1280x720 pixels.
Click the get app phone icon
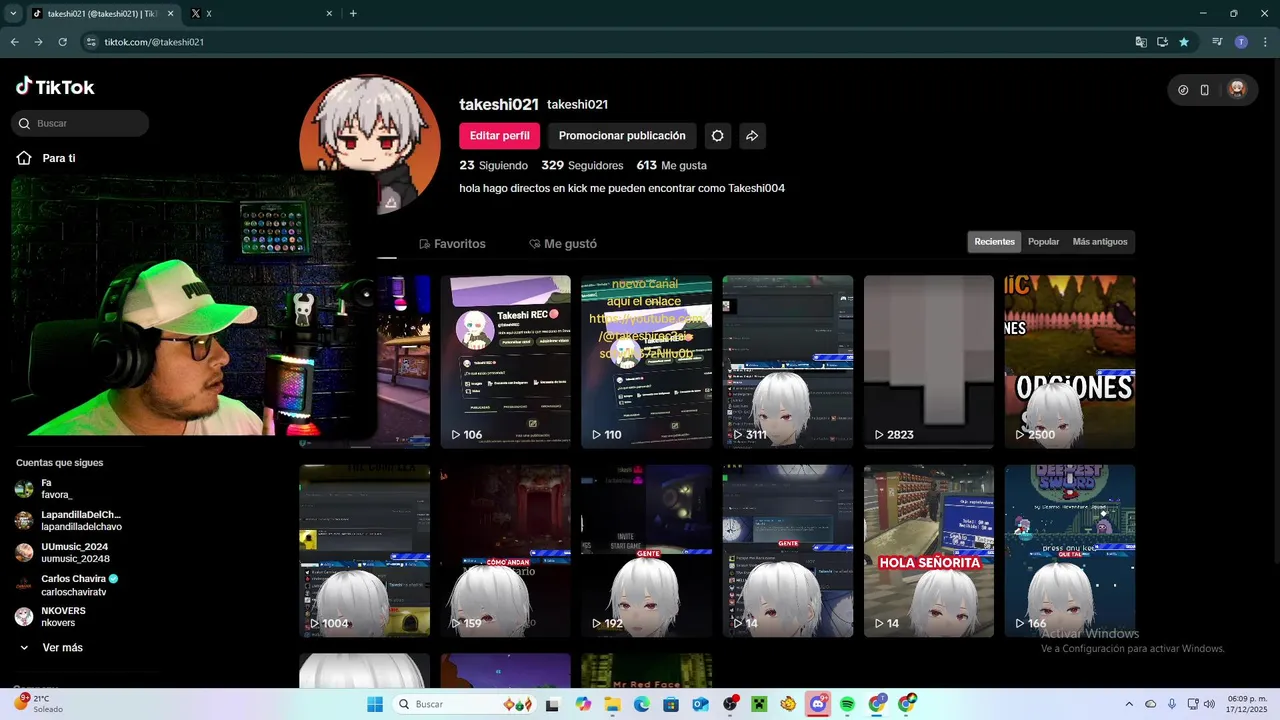(x=1205, y=90)
